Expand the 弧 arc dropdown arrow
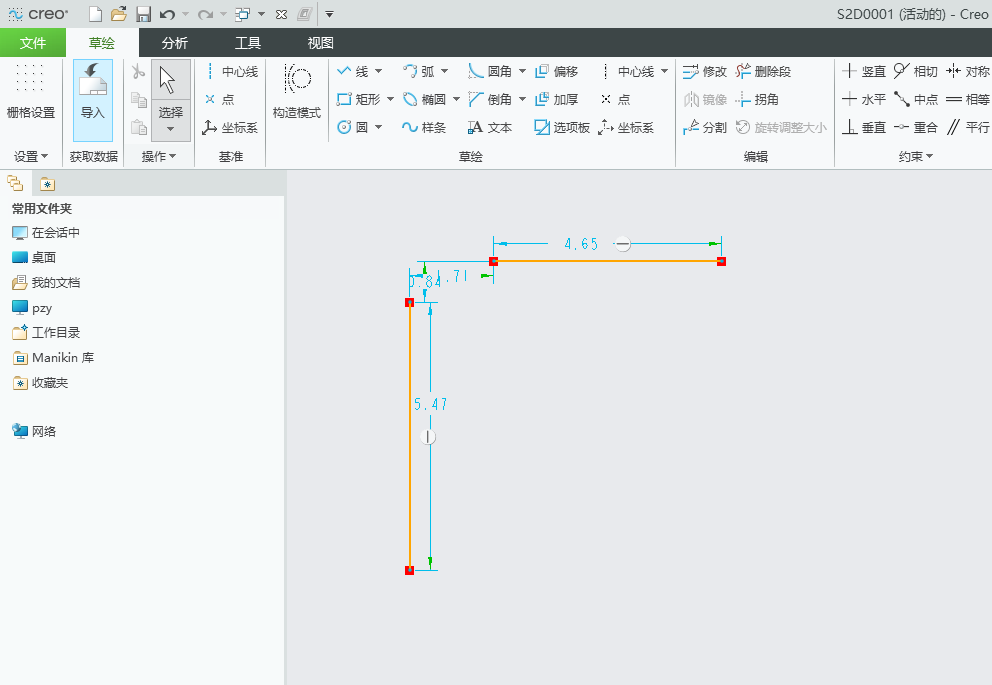 (444, 71)
